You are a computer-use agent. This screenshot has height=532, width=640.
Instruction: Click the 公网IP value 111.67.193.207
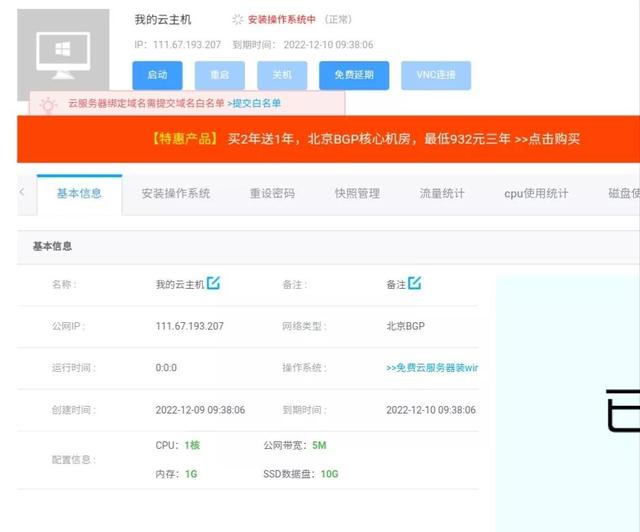[x=189, y=326]
